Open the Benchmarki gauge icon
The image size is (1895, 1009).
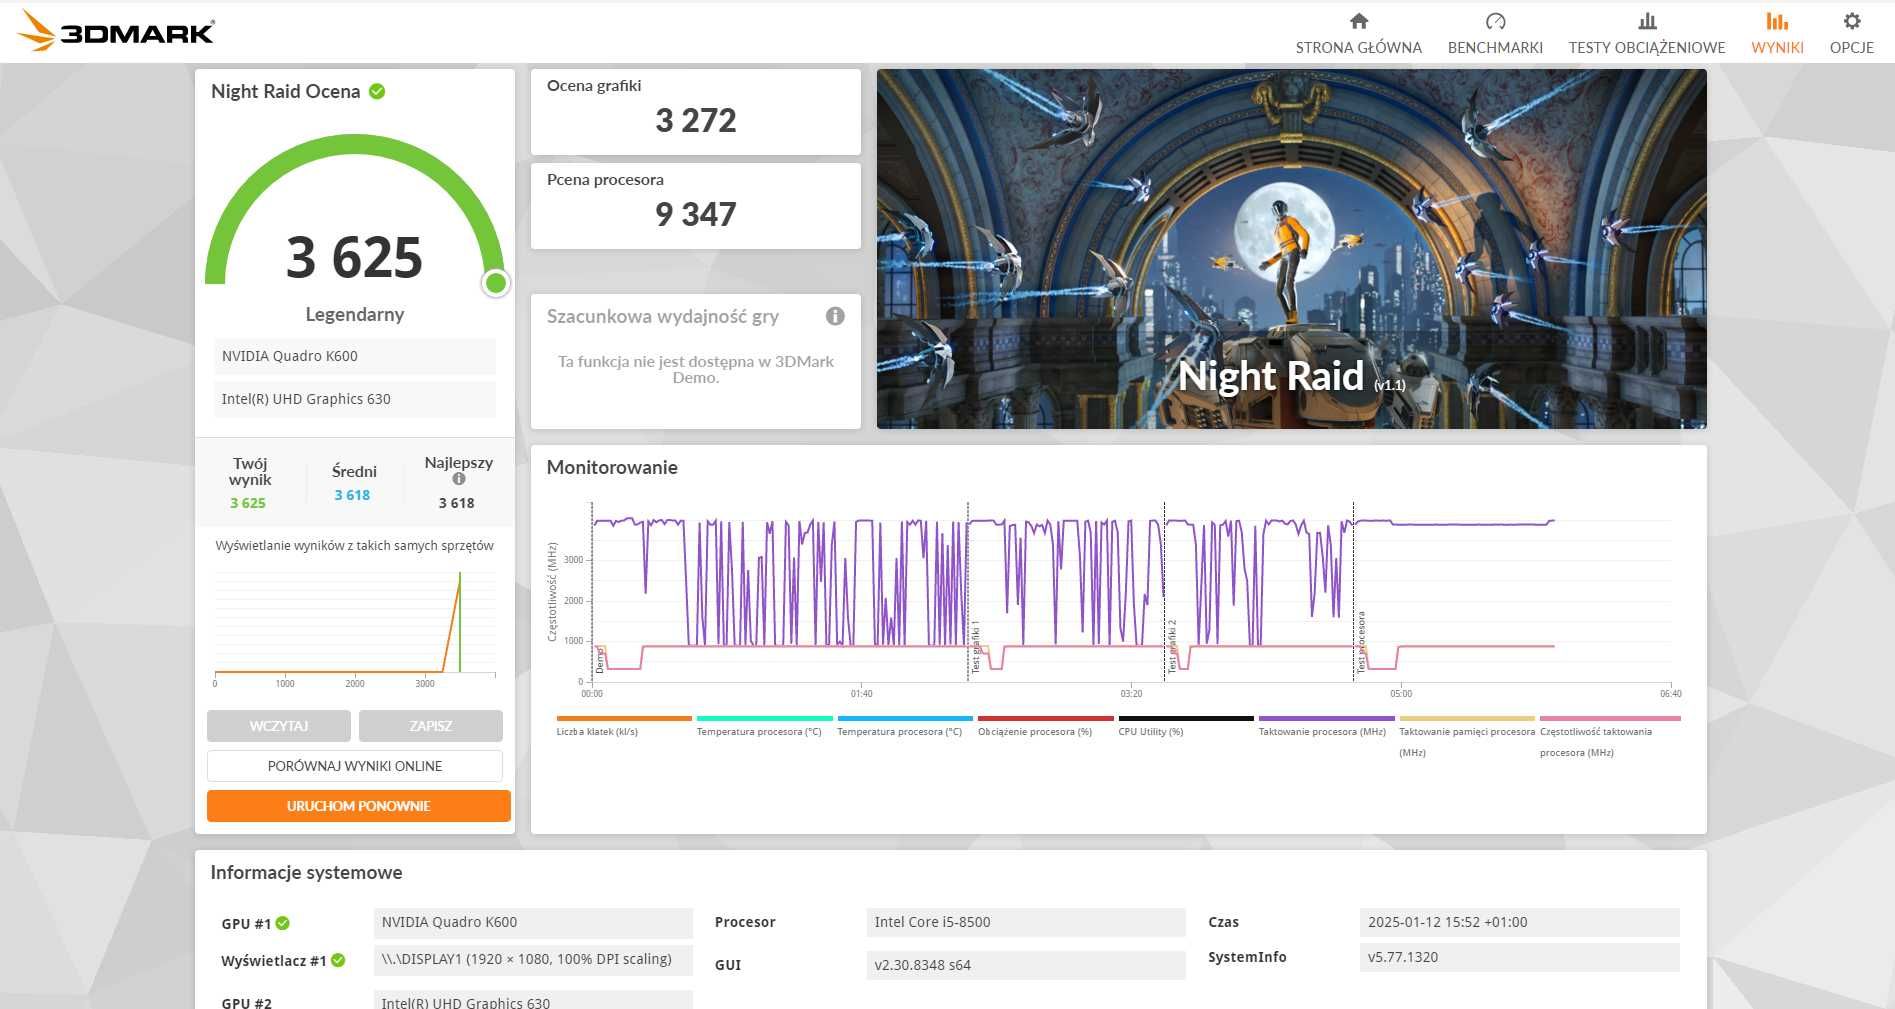(x=1495, y=21)
